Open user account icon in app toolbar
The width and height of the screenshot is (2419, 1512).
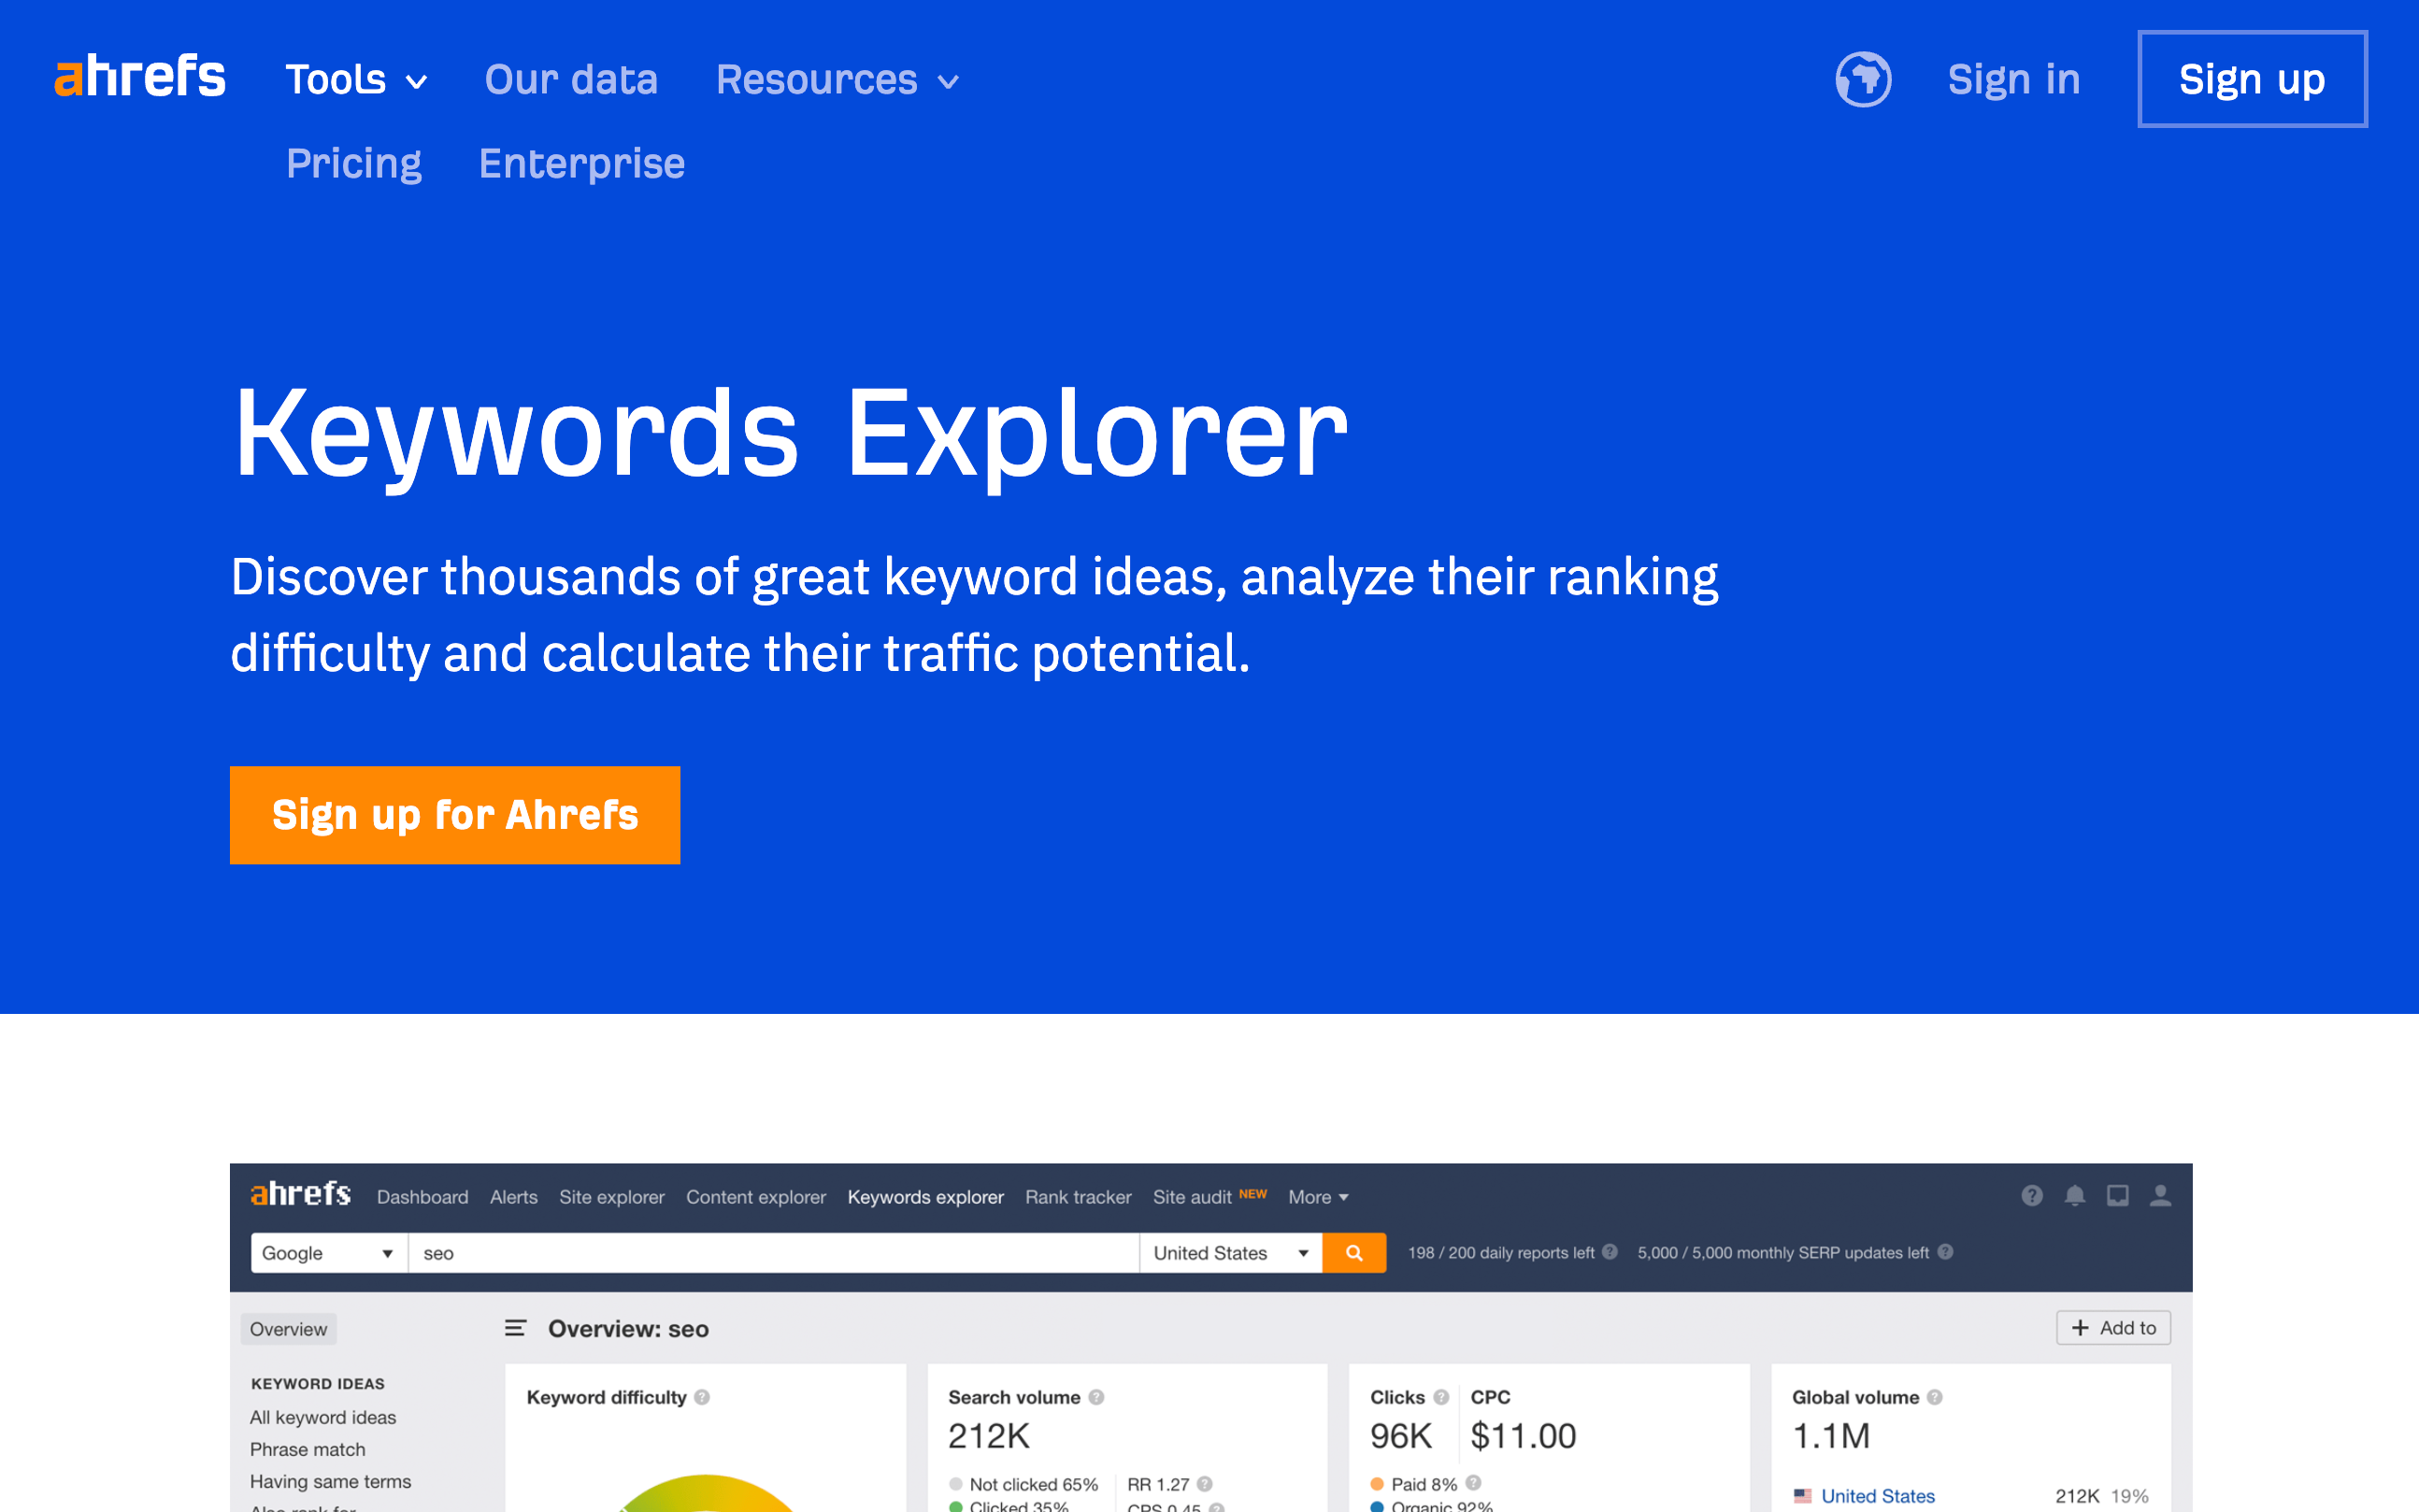click(2161, 1196)
